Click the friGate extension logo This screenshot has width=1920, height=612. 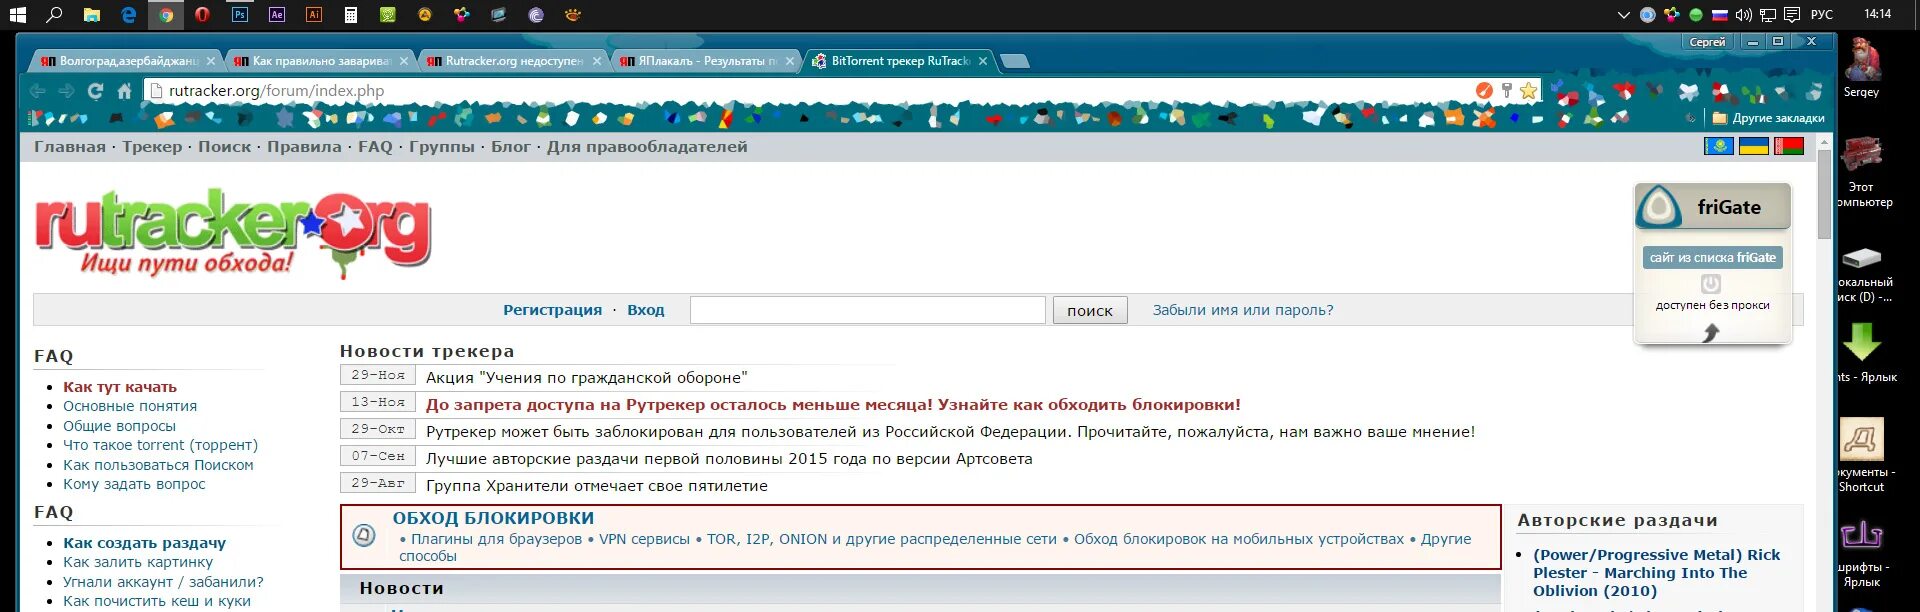click(1659, 207)
